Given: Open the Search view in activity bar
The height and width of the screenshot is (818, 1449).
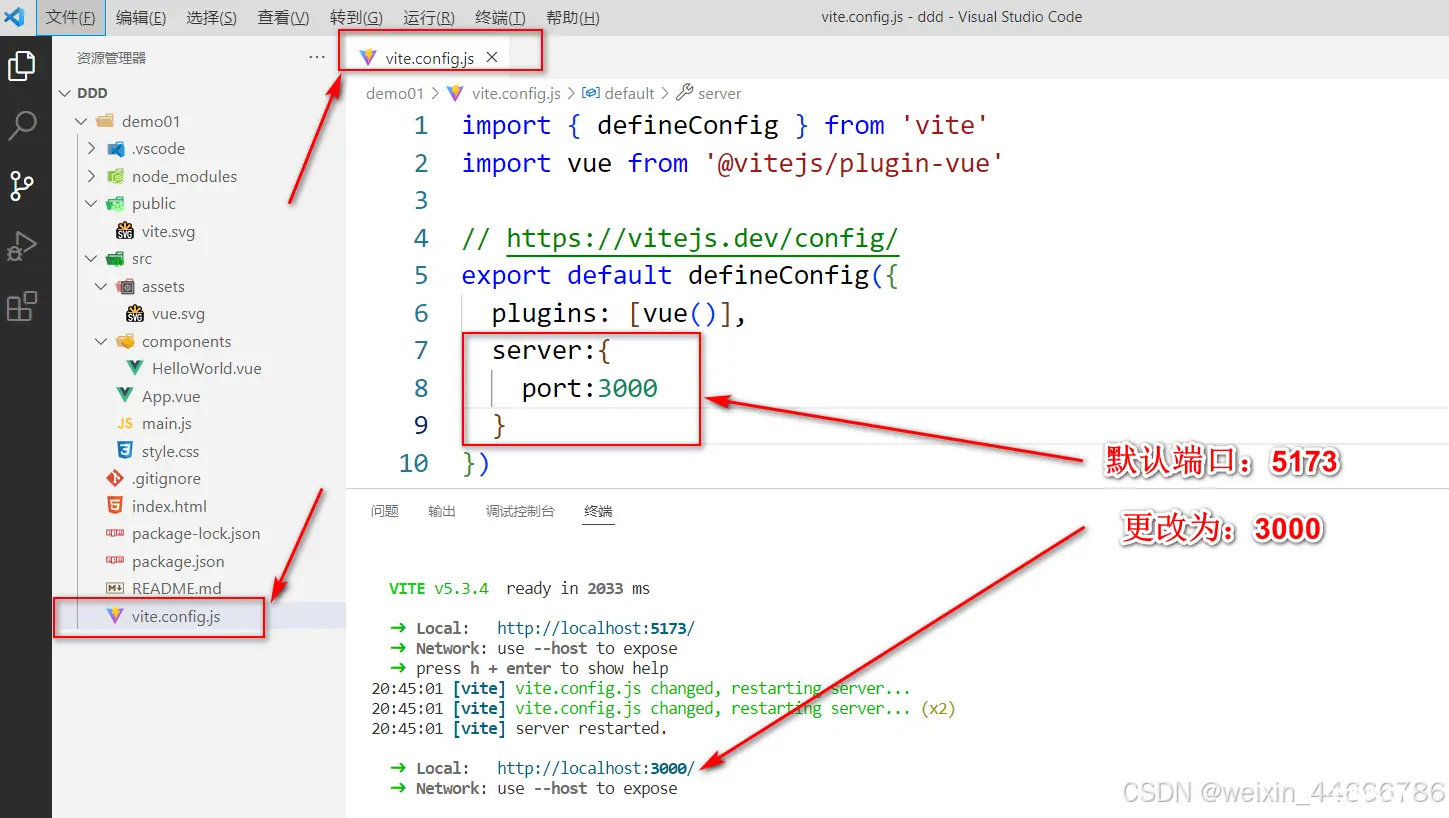Looking at the screenshot, I should [22, 126].
